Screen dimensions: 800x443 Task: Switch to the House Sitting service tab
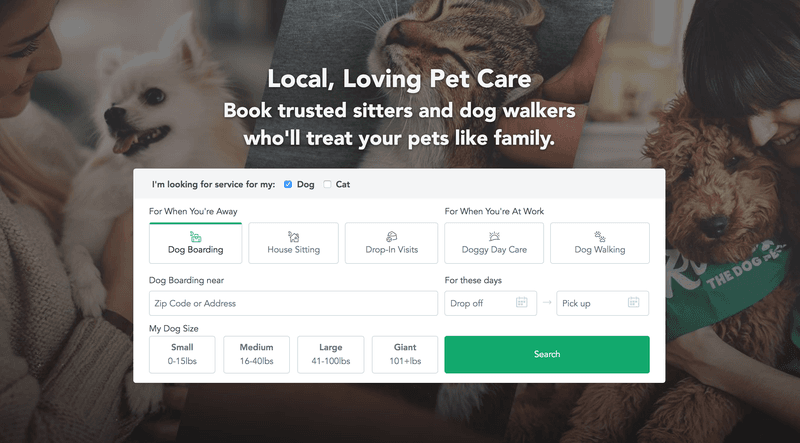pos(293,243)
